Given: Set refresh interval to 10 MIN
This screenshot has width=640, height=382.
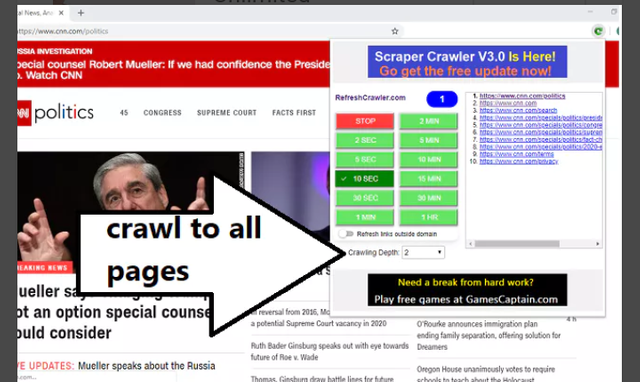Looking at the screenshot, I should coord(429,160).
